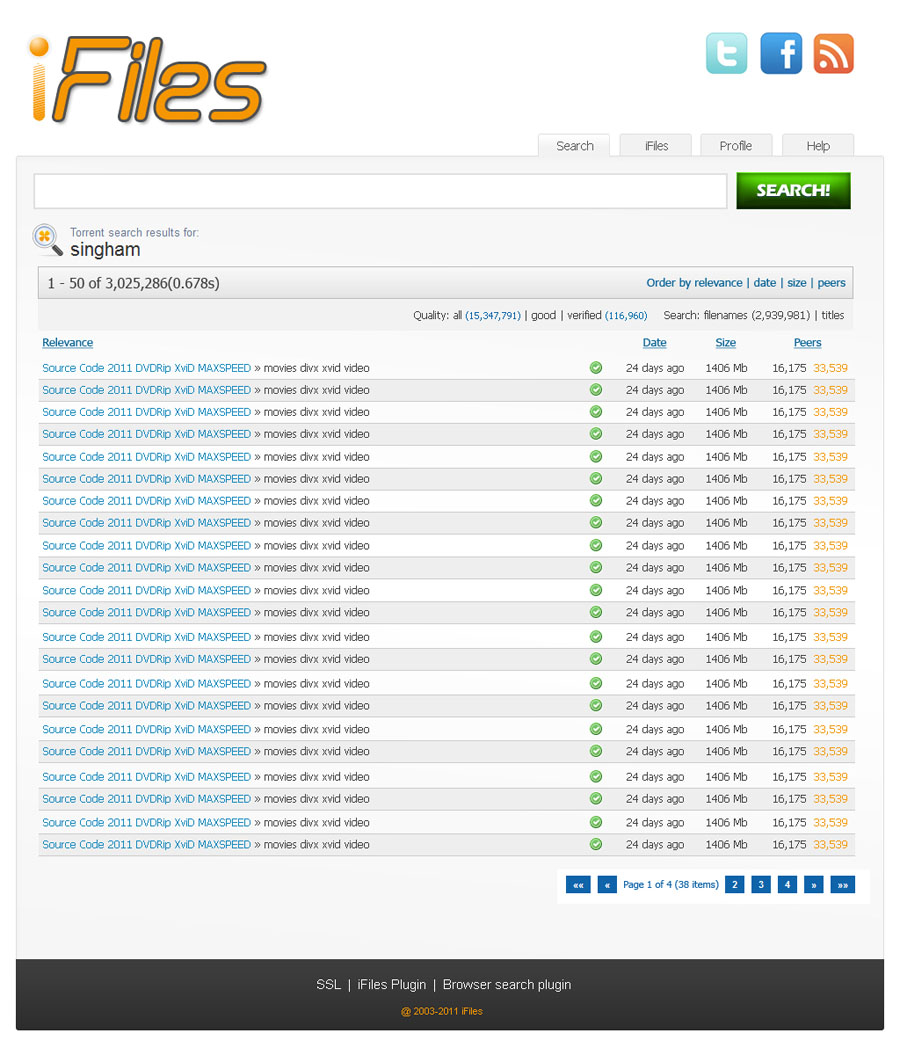Open the Help tab
This screenshot has height=1055, width=900.
pyautogui.click(x=818, y=145)
